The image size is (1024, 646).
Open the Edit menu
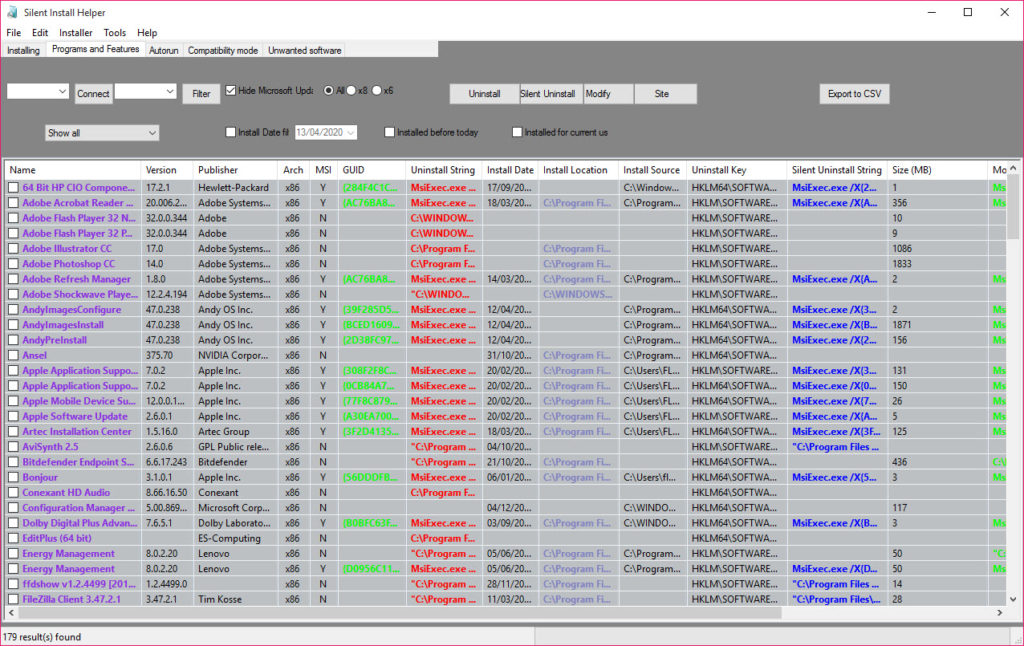(x=40, y=33)
